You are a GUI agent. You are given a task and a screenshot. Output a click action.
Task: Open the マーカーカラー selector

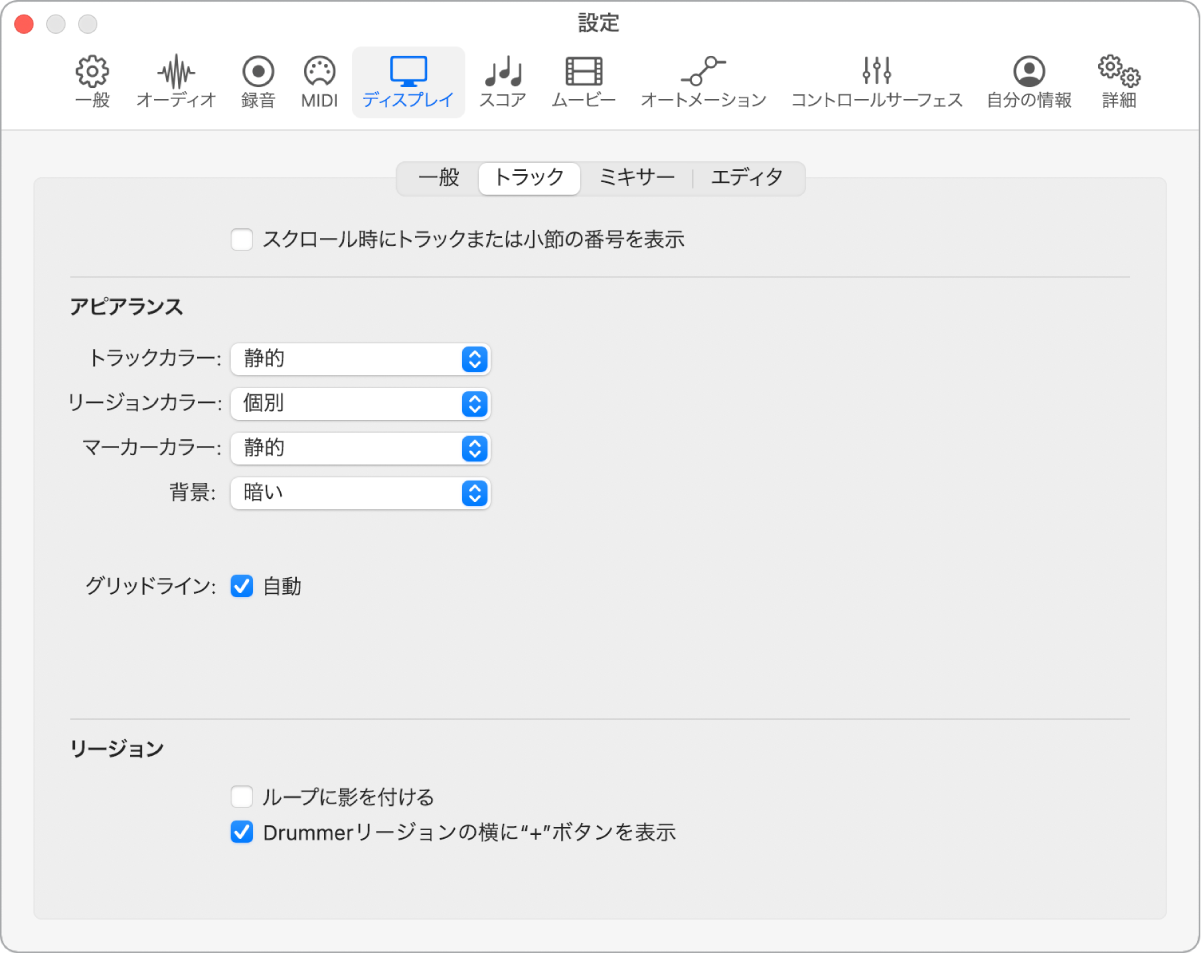click(360, 448)
